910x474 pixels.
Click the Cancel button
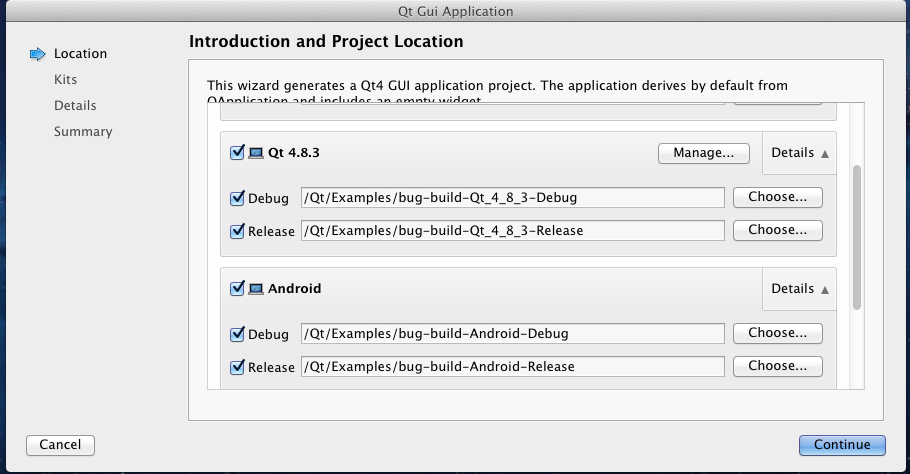pyautogui.click(x=60, y=445)
